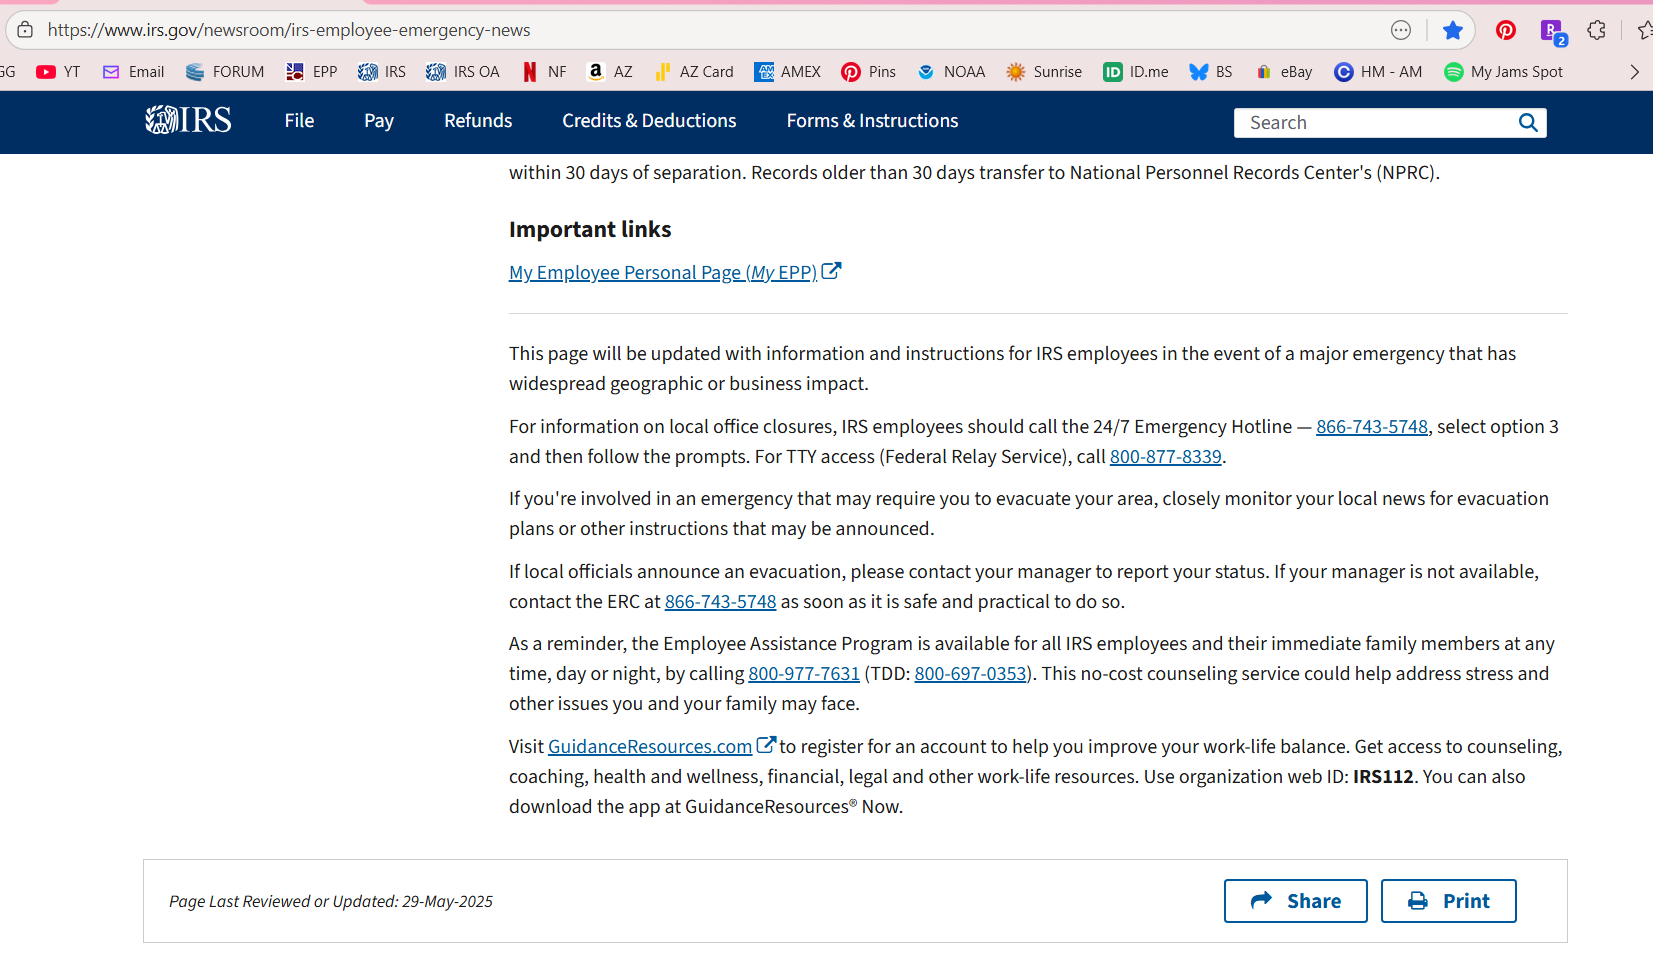The image size is (1653, 953).
Task: Click the Print button
Action: pyautogui.click(x=1448, y=901)
